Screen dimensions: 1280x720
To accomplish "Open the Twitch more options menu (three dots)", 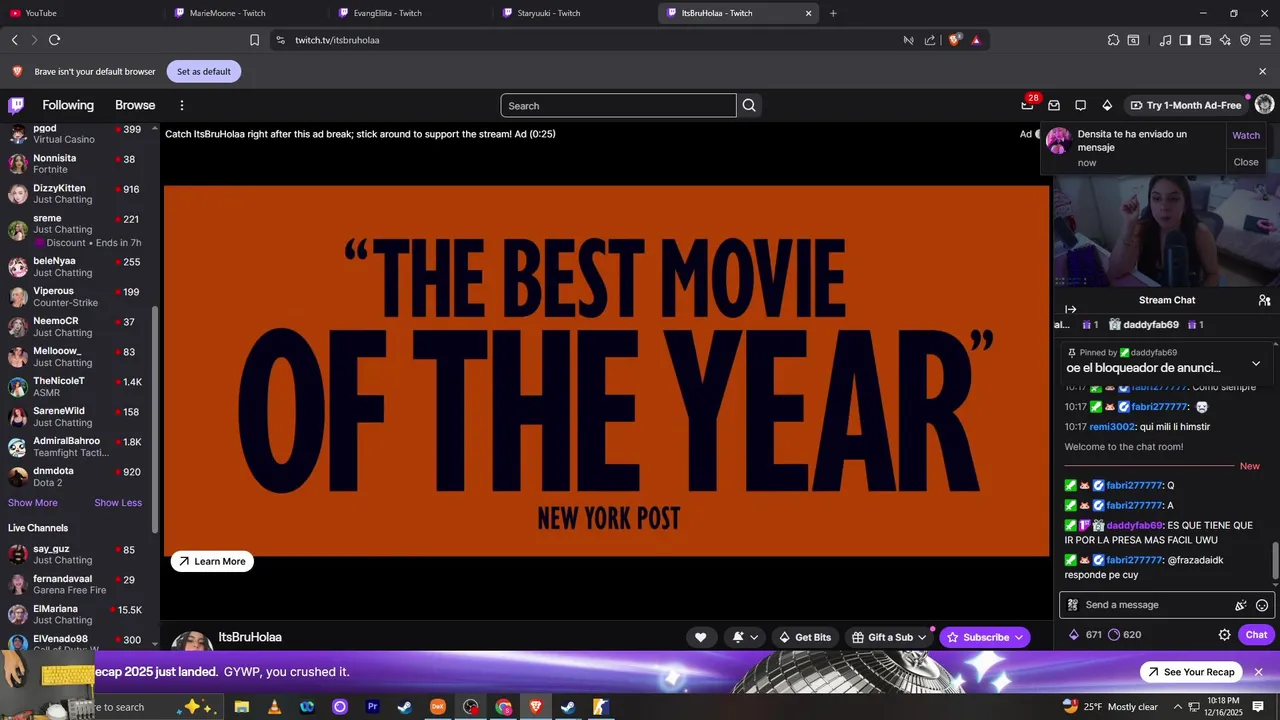I will click(182, 105).
